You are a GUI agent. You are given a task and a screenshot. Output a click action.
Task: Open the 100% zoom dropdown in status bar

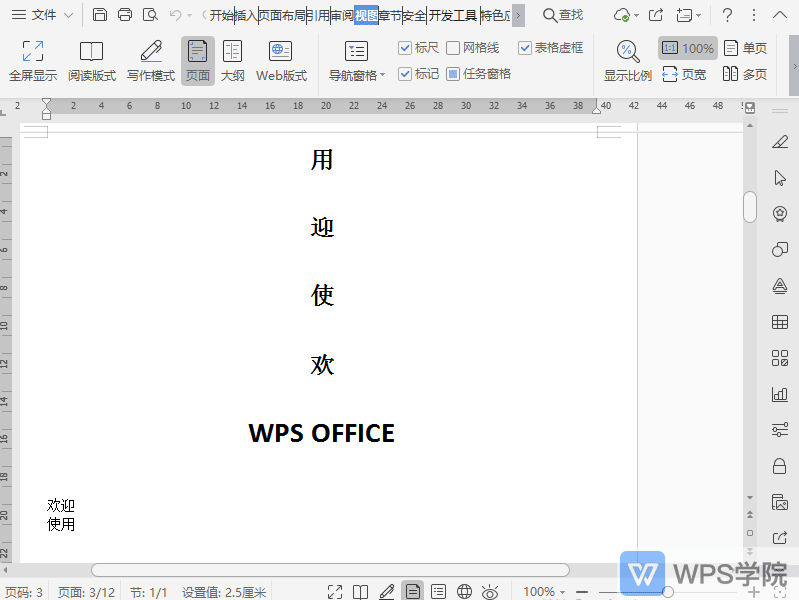point(544,592)
